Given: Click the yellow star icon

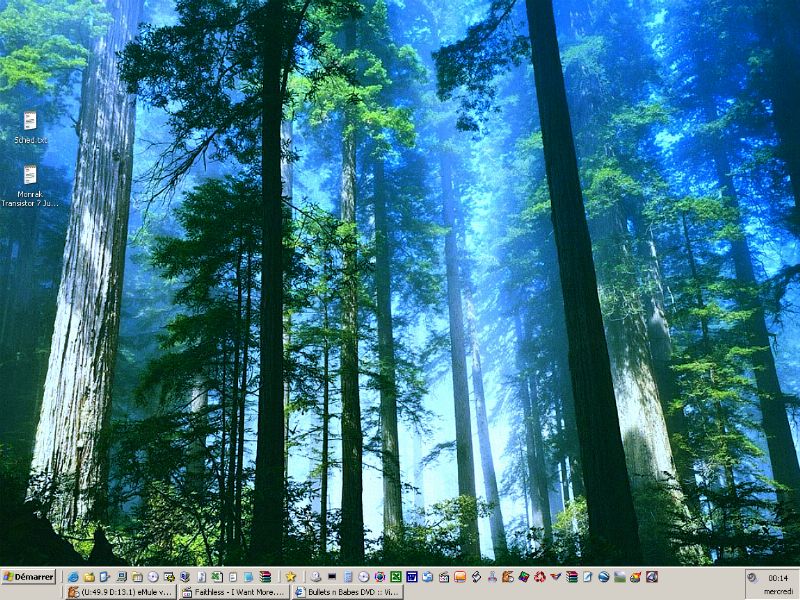Looking at the screenshot, I should tap(291, 577).
